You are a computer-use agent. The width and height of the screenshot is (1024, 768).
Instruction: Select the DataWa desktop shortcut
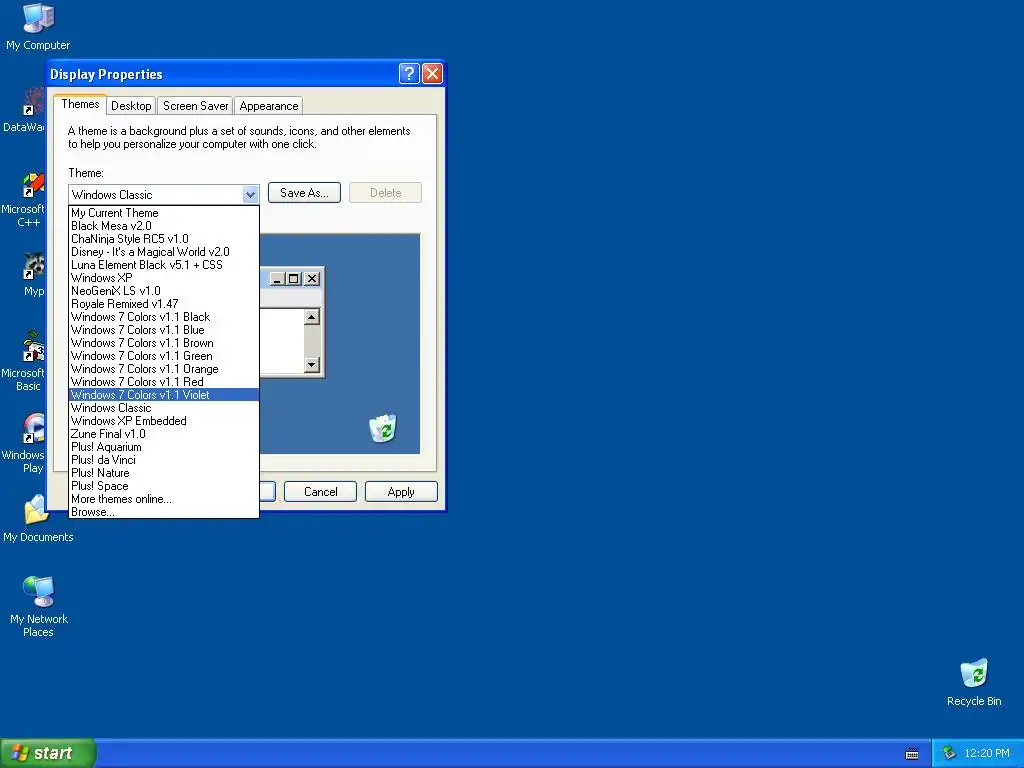pyautogui.click(x=24, y=110)
